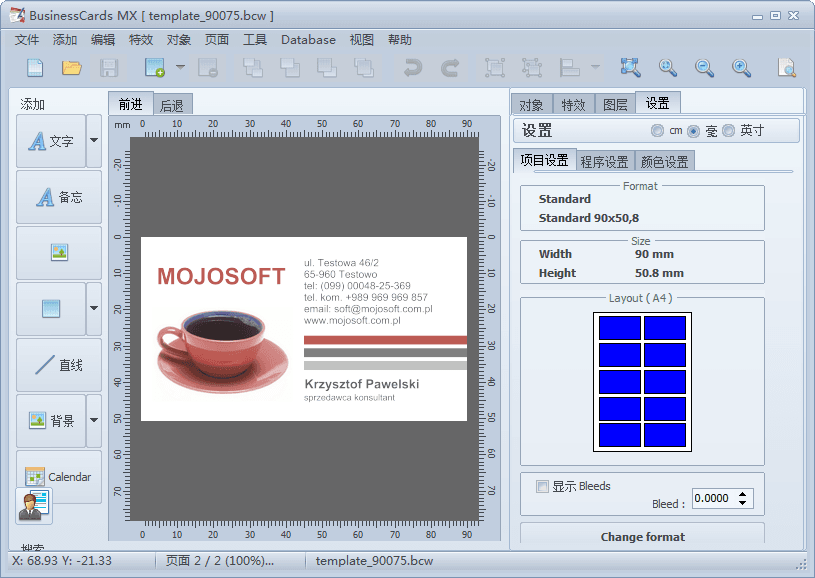Image resolution: width=815 pixels, height=578 pixels.
Task: Click the zoom out magnifier icon
Action: click(705, 68)
